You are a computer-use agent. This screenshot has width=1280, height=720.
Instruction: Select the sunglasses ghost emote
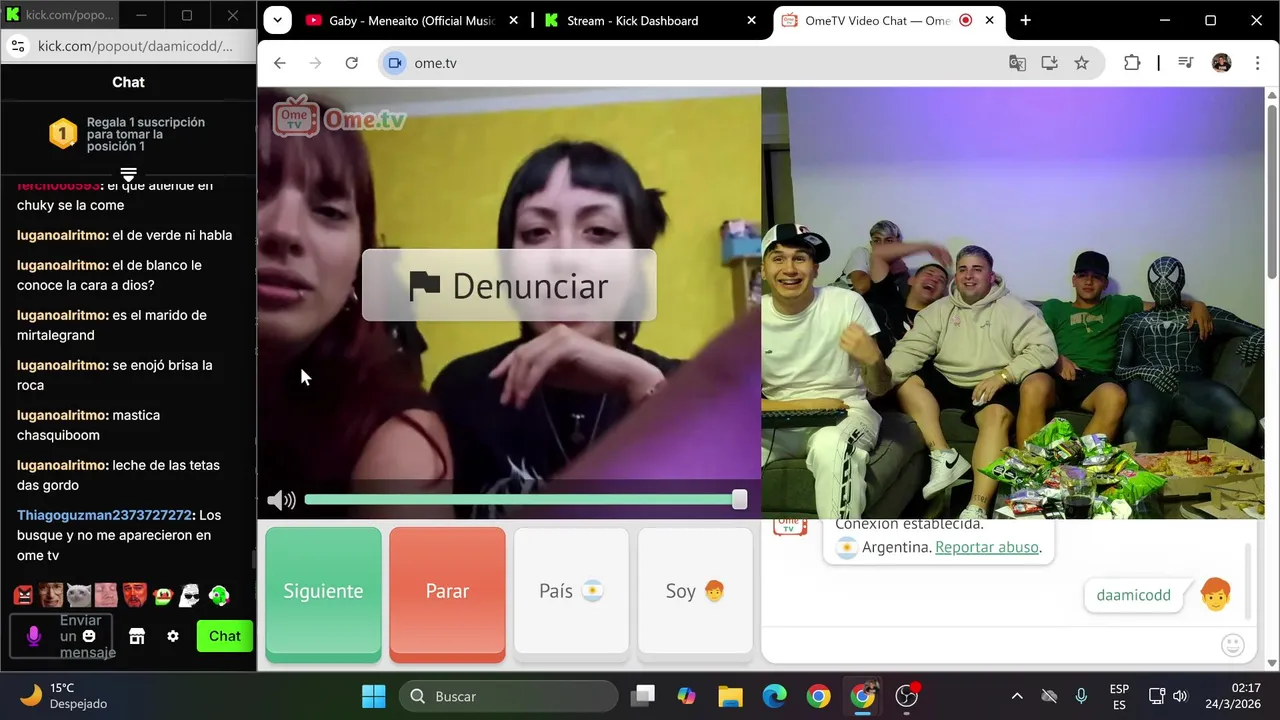(x=189, y=596)
